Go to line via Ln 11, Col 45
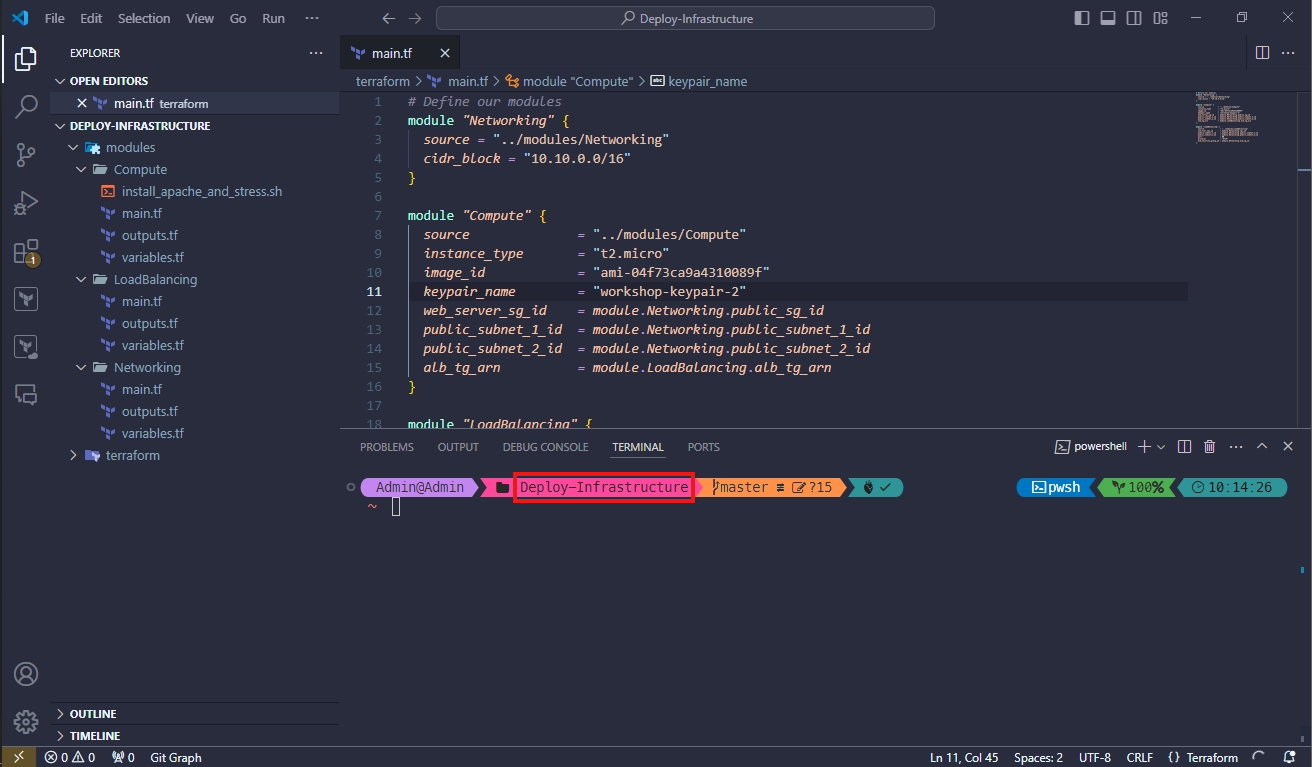1312x767 pixels. coord(964,757)
